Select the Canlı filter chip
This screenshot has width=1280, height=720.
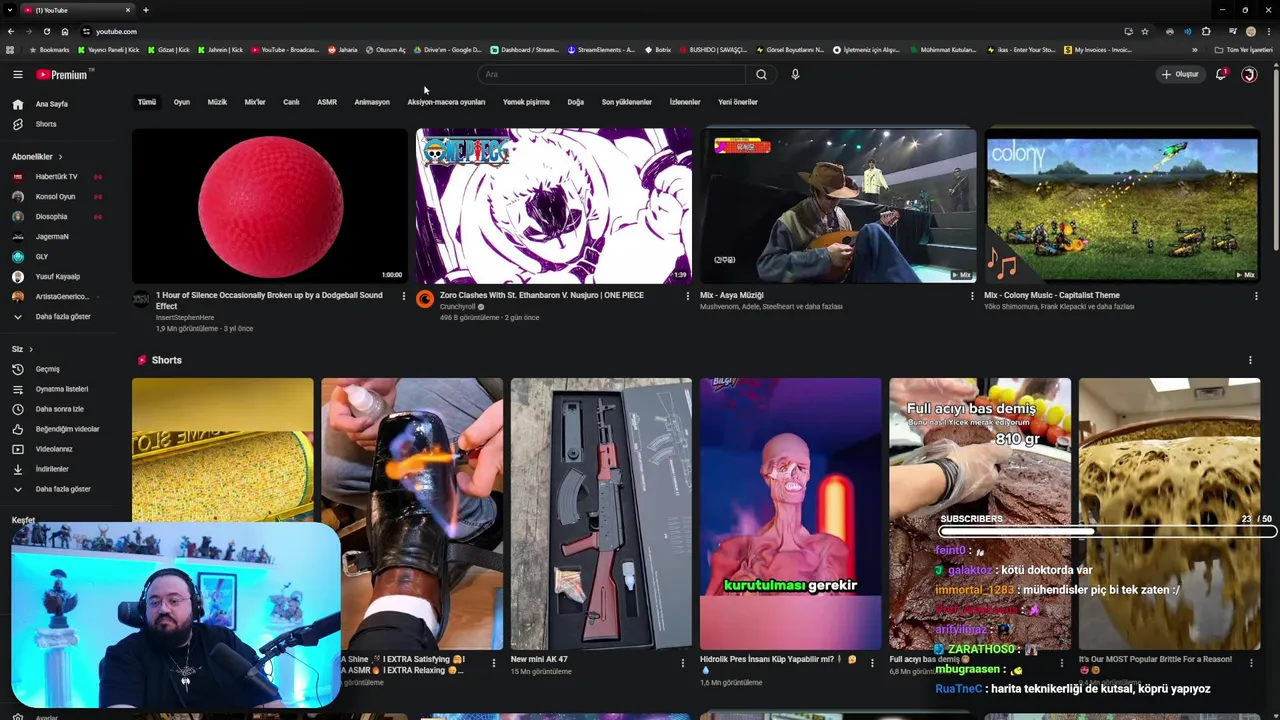291,102
